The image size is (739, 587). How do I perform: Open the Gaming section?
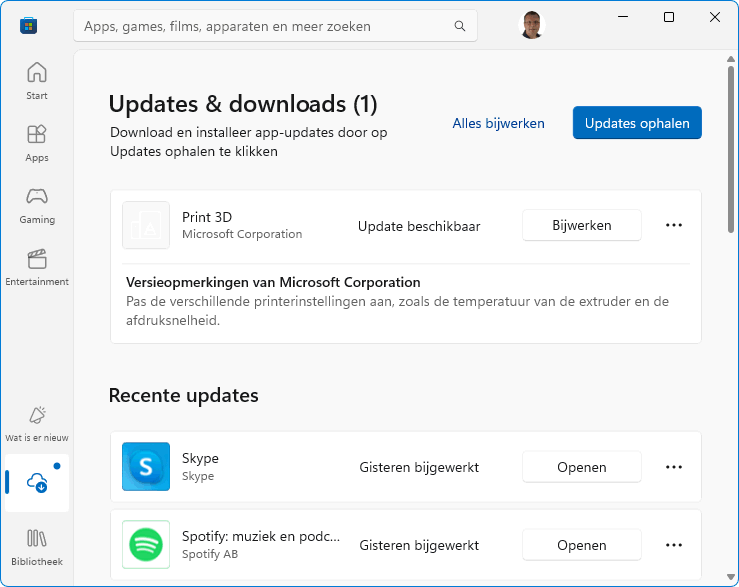coord(37,206)
